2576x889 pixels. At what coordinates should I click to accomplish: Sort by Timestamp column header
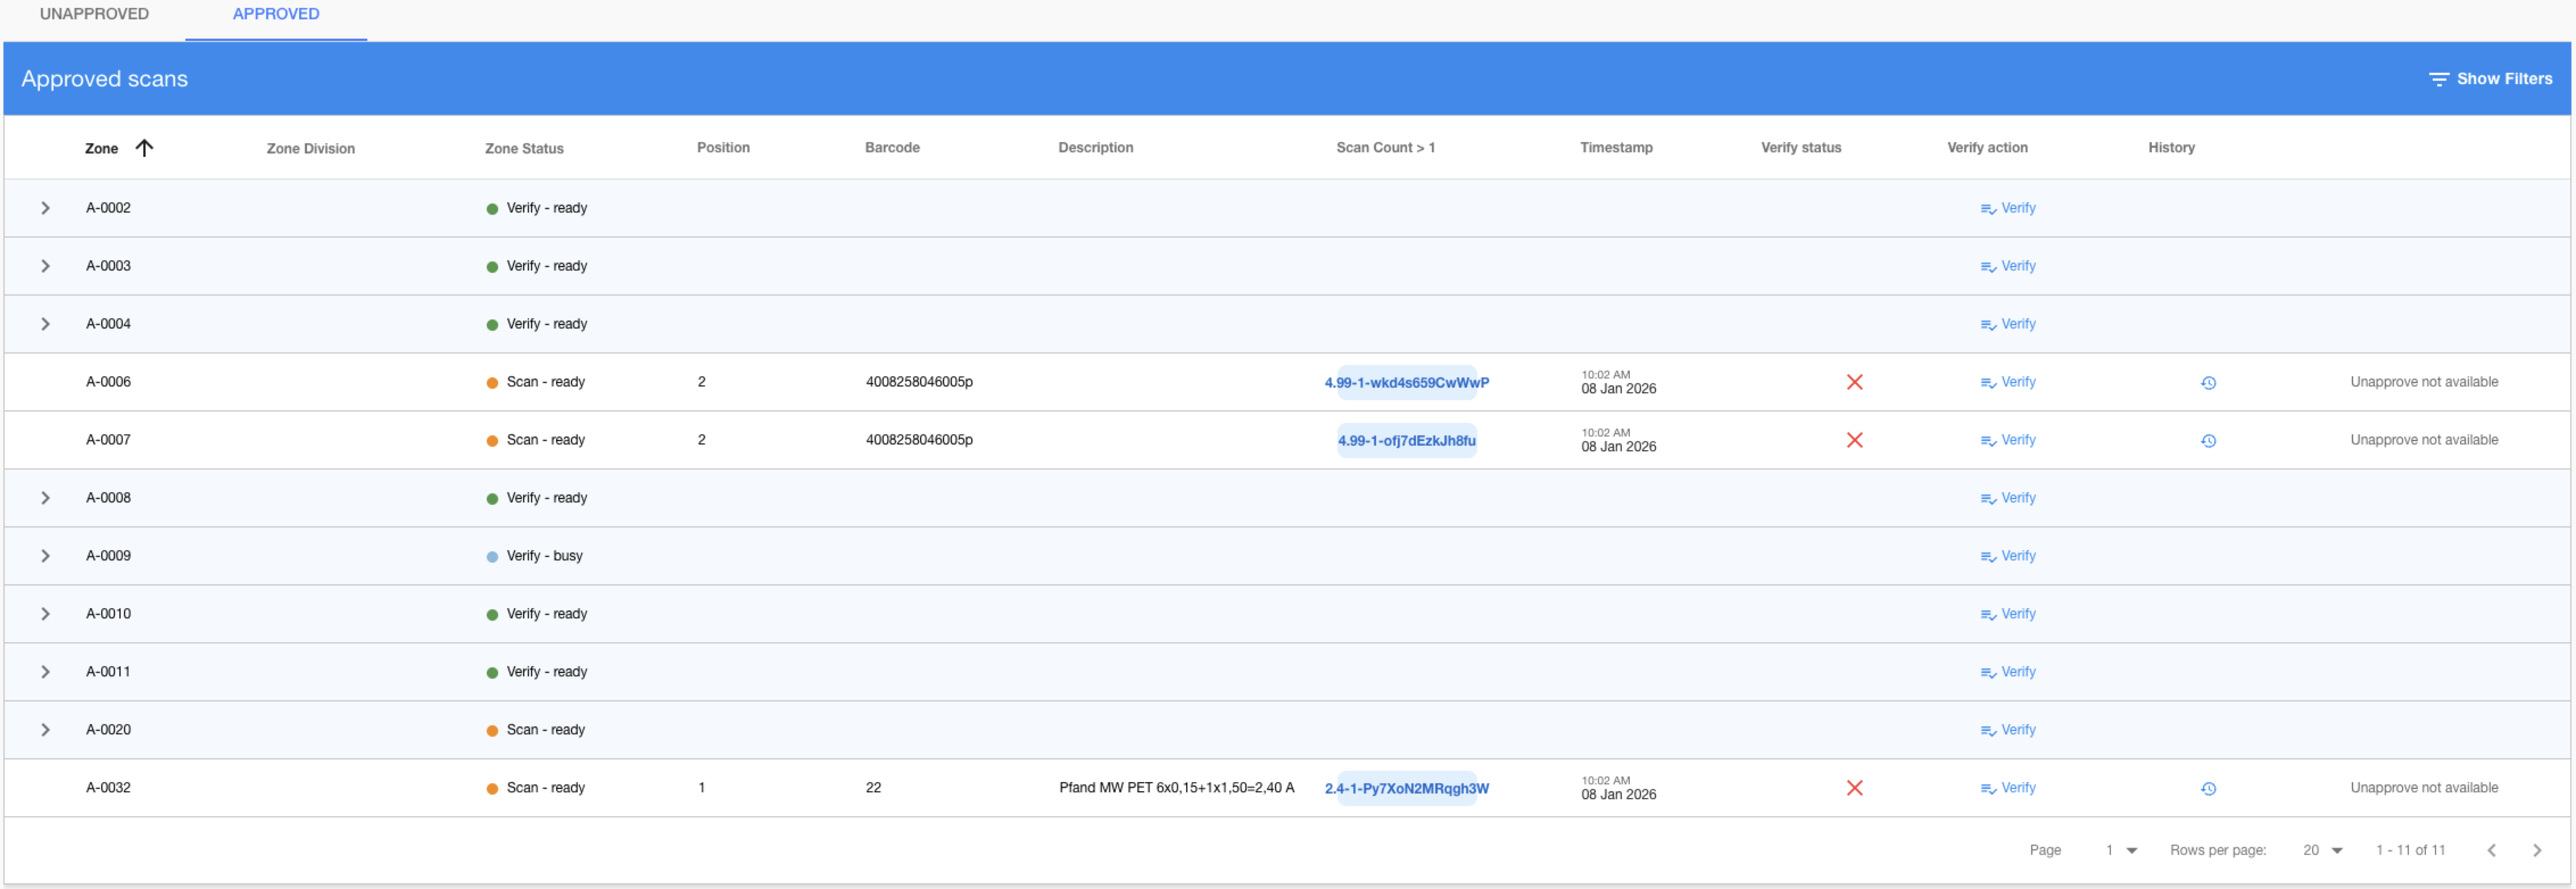click(1616, 148)
